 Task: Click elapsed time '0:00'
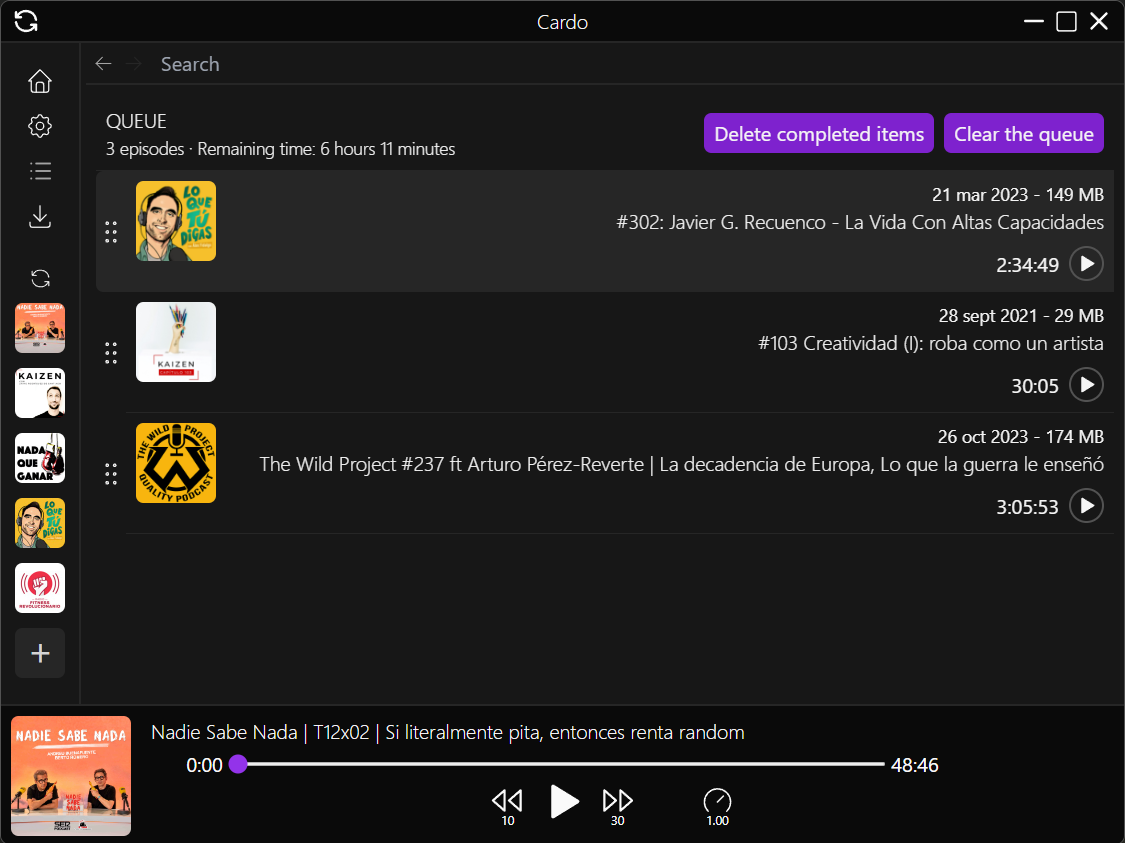[x=204, y=766]
